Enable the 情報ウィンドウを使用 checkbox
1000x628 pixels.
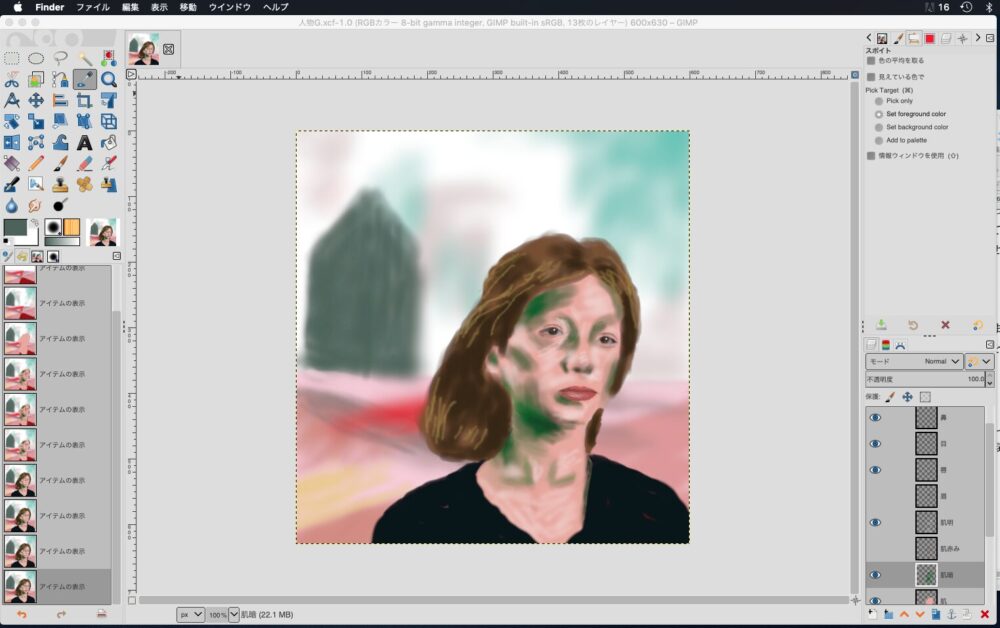(871, 155)
